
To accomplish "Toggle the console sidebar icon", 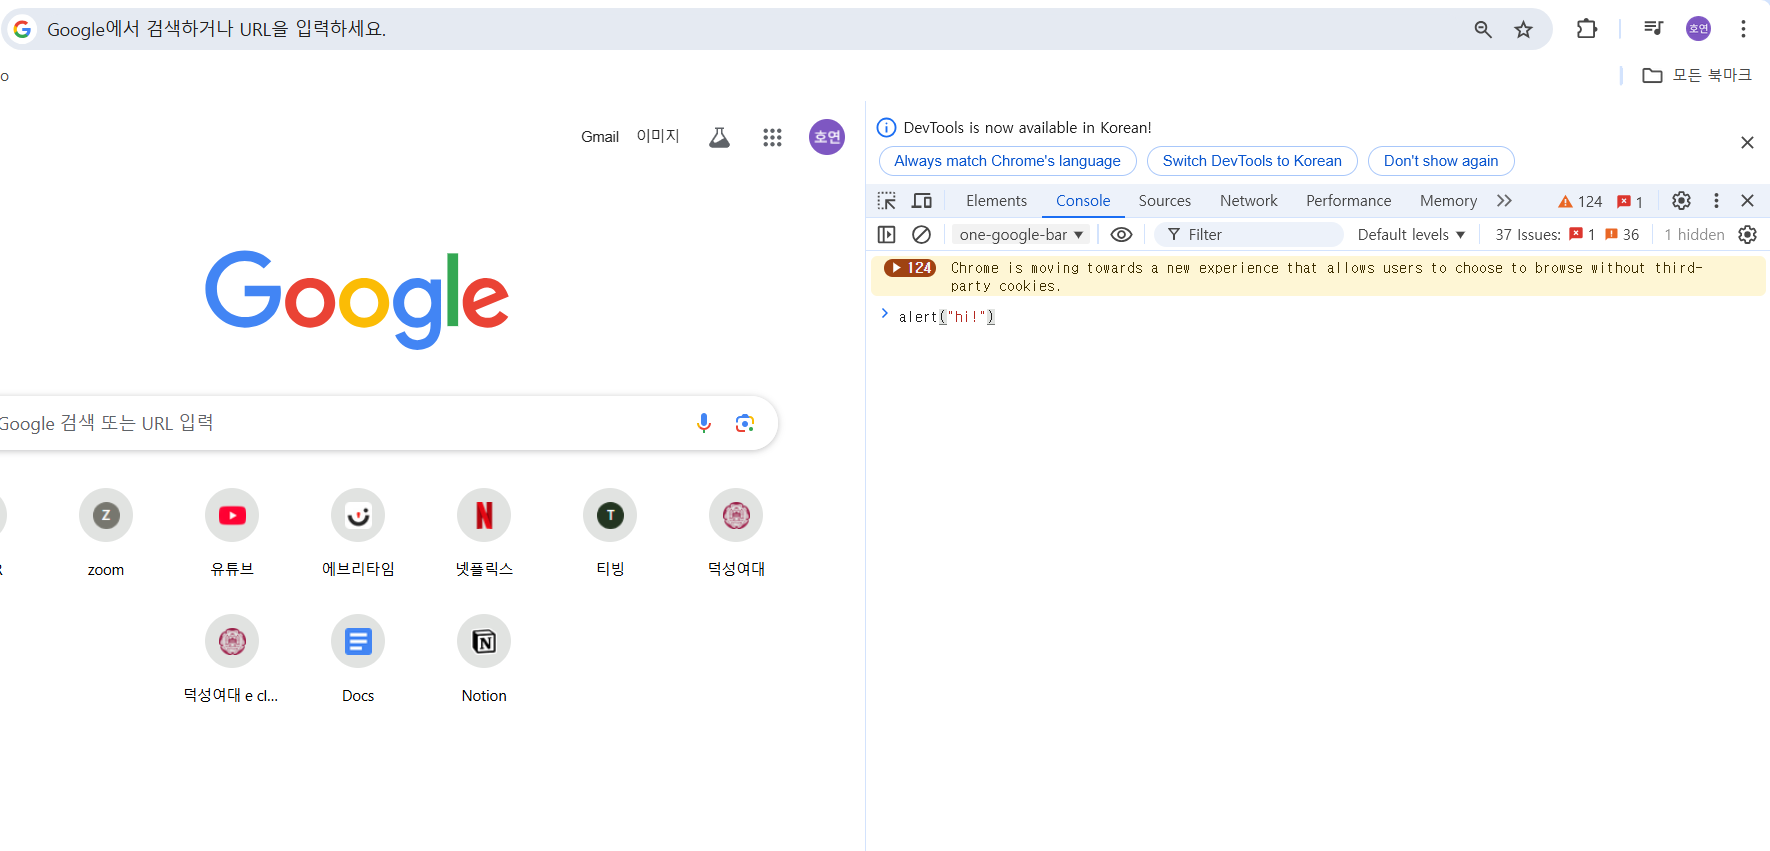I will 887,235.
